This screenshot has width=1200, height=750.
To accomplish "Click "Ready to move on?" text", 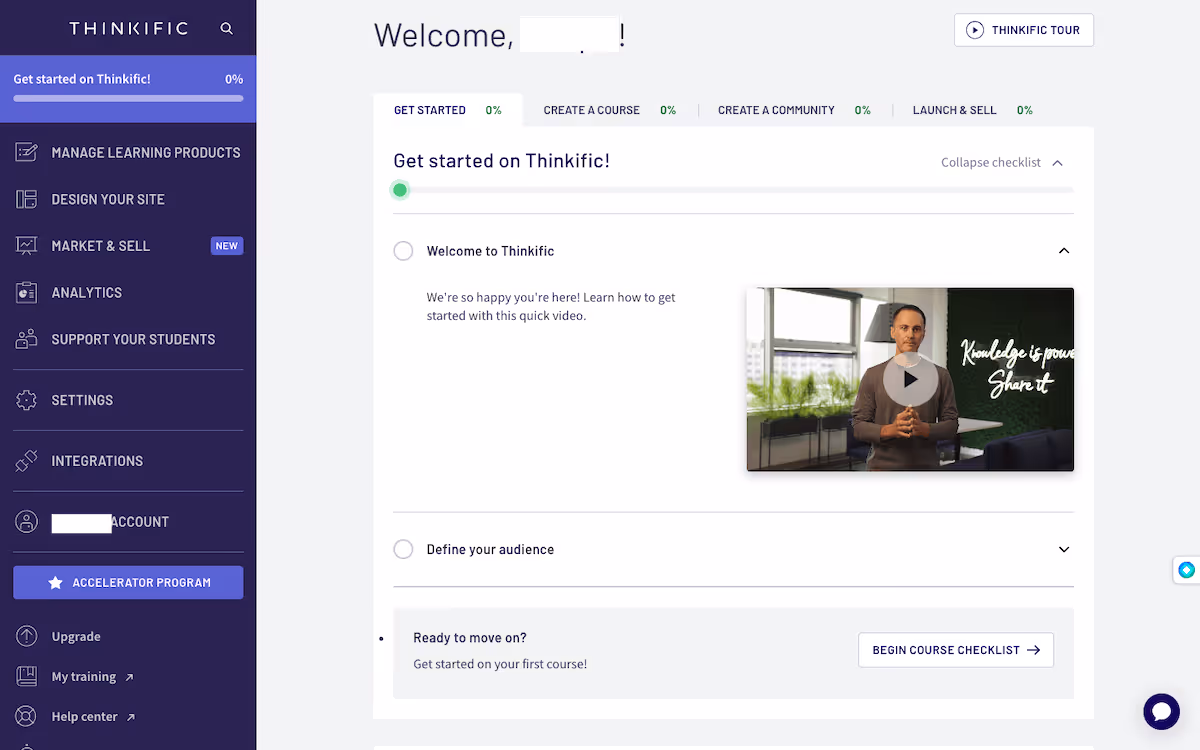I will (x=470, y=638).
